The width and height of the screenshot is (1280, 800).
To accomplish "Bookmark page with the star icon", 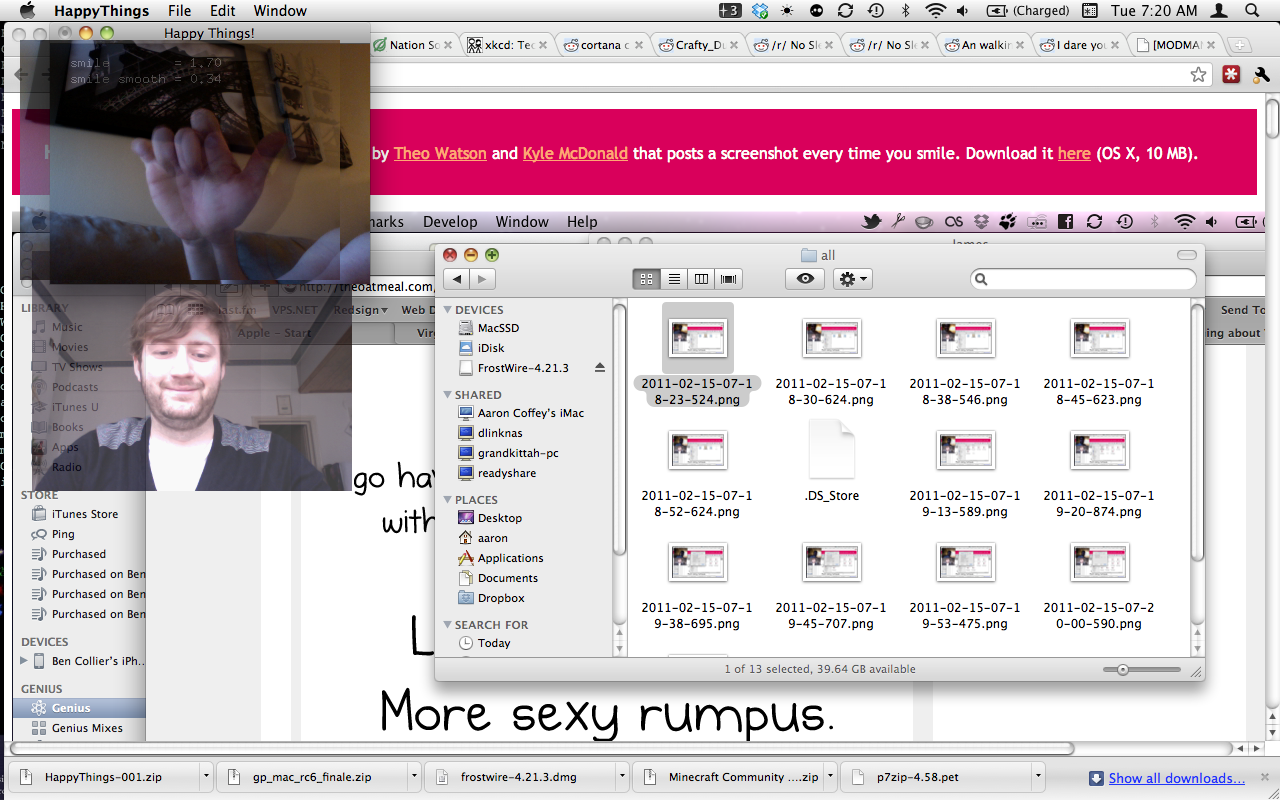I will 1198,75.
